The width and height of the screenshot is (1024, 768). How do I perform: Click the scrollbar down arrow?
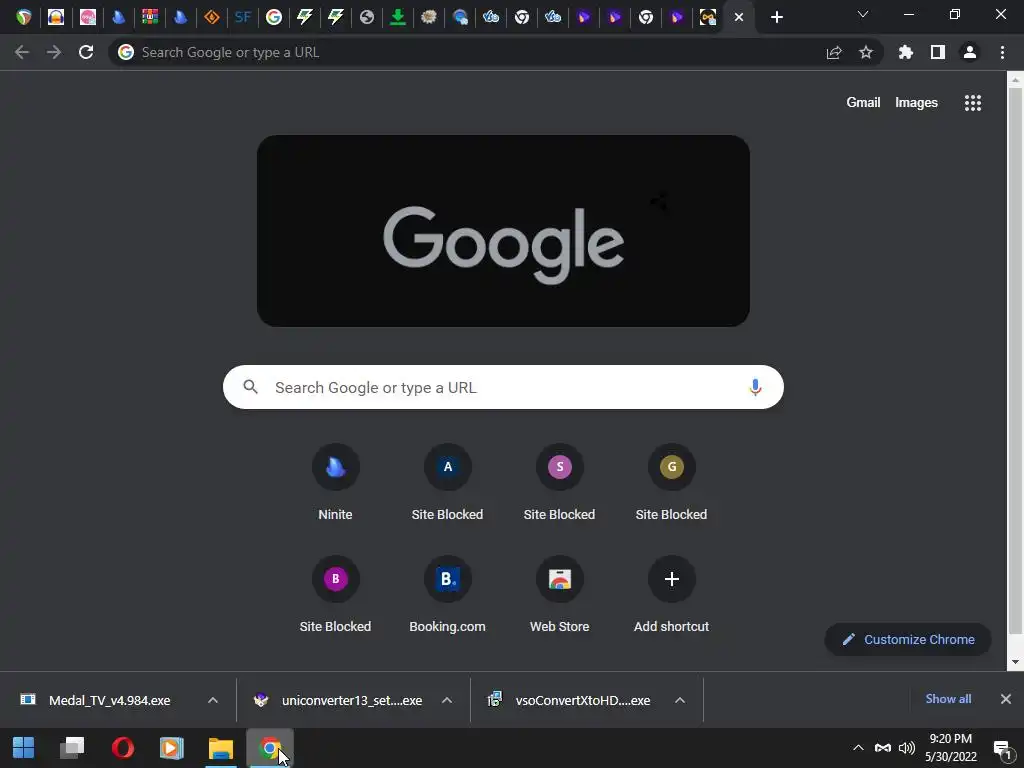[1015, 662]
